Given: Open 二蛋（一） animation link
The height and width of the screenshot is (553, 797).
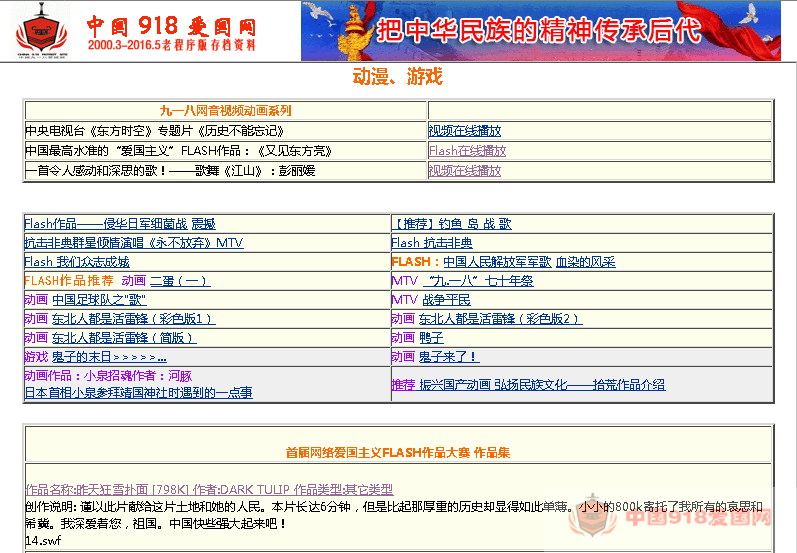Looking at the screenshot, I should [180, 281].
